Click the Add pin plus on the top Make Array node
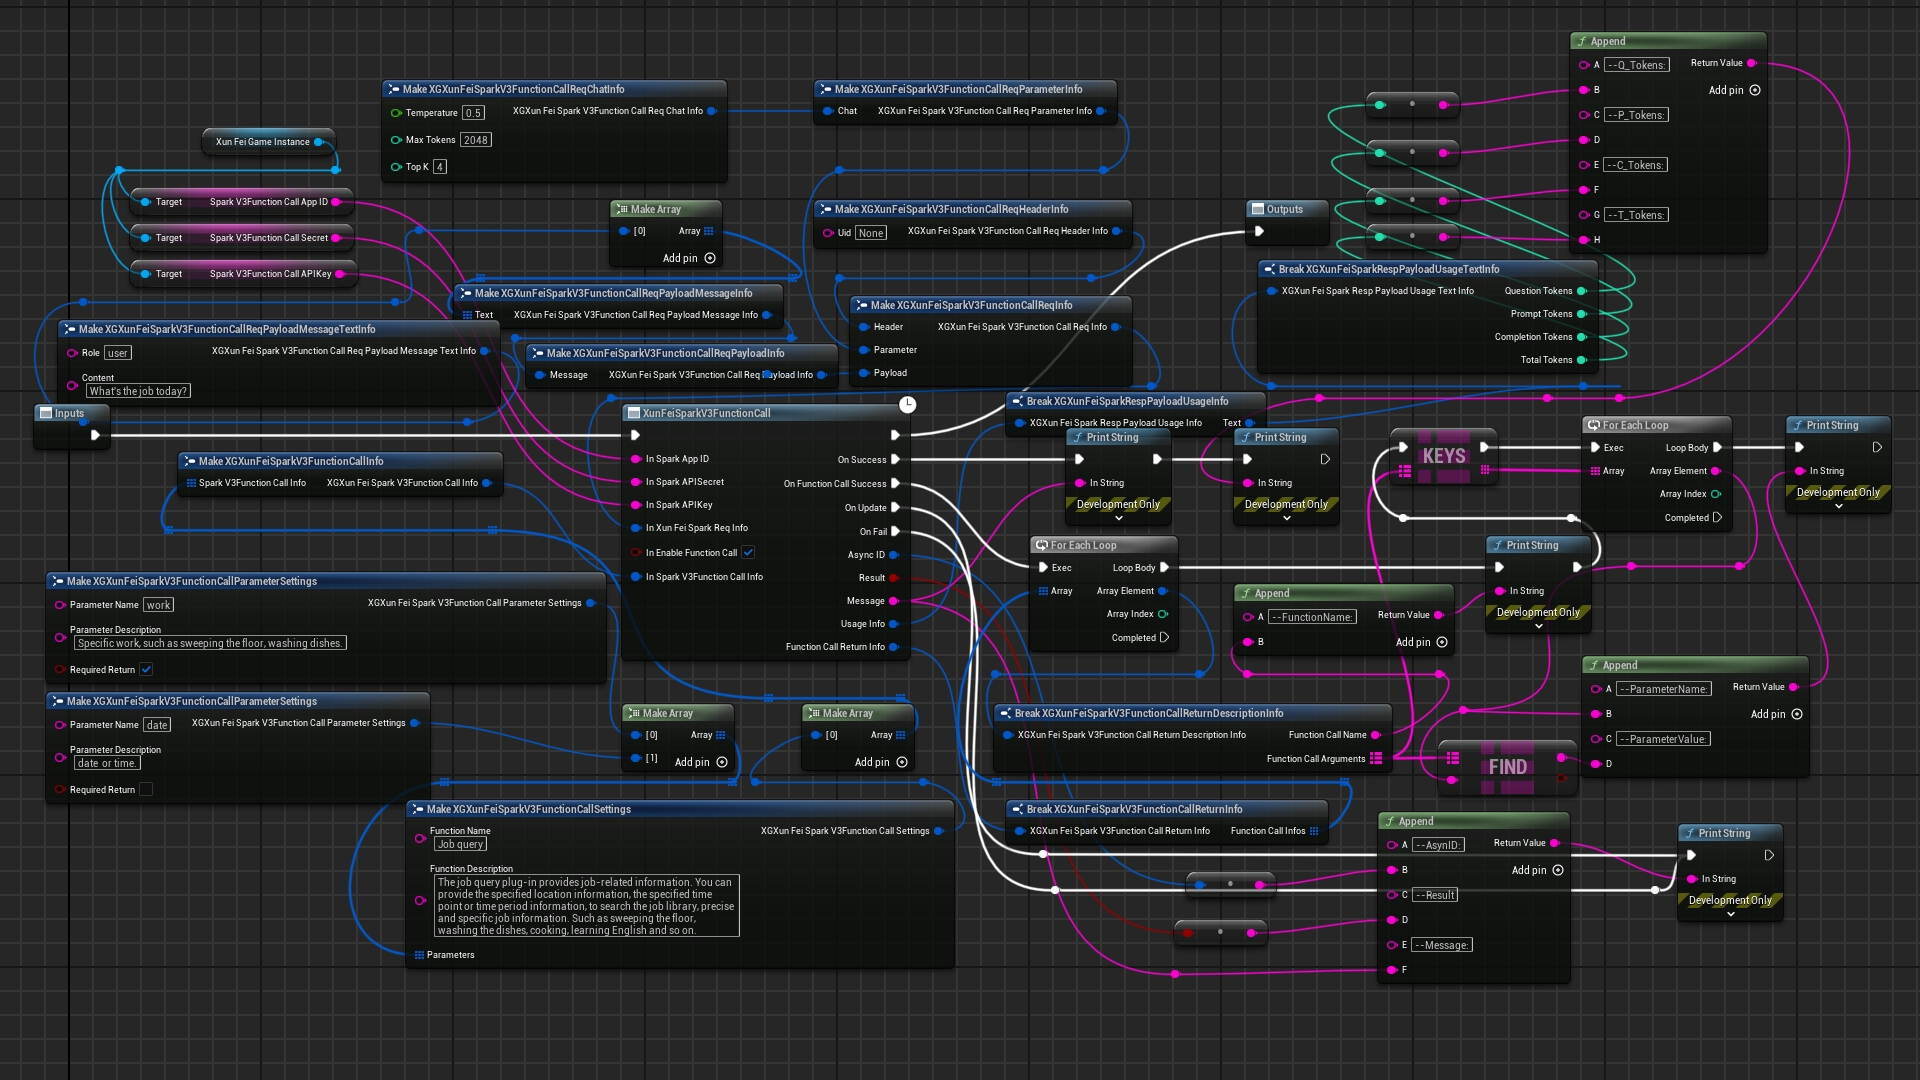The image size is (1920, 1080). point(710,258)
